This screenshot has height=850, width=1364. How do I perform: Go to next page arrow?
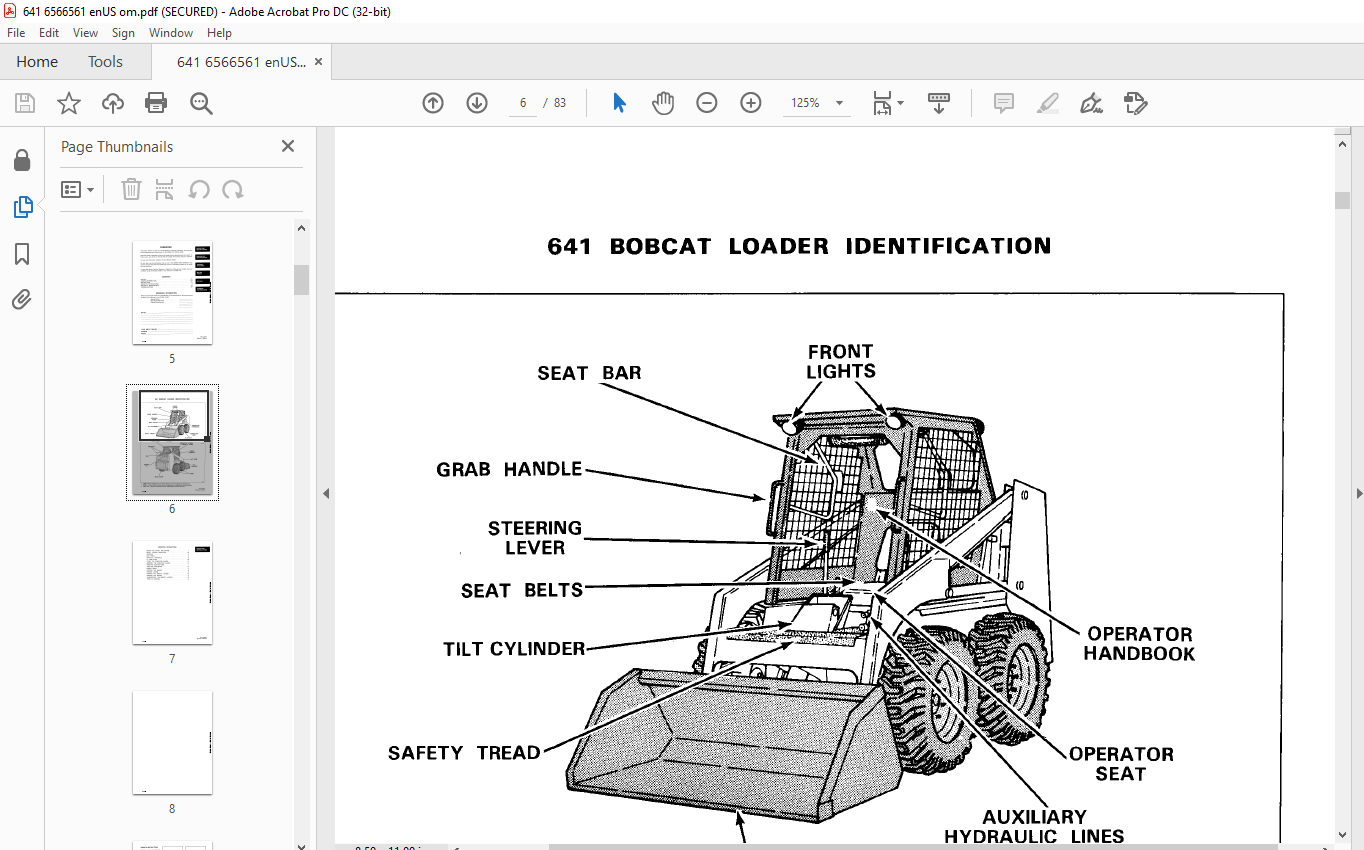coord(477,103)
